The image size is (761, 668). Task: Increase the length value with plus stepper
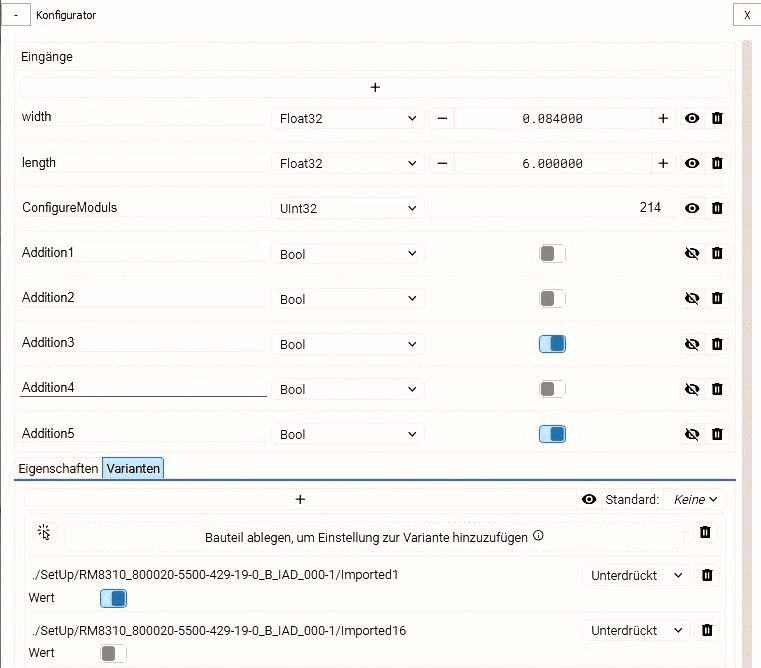(663, 163)
